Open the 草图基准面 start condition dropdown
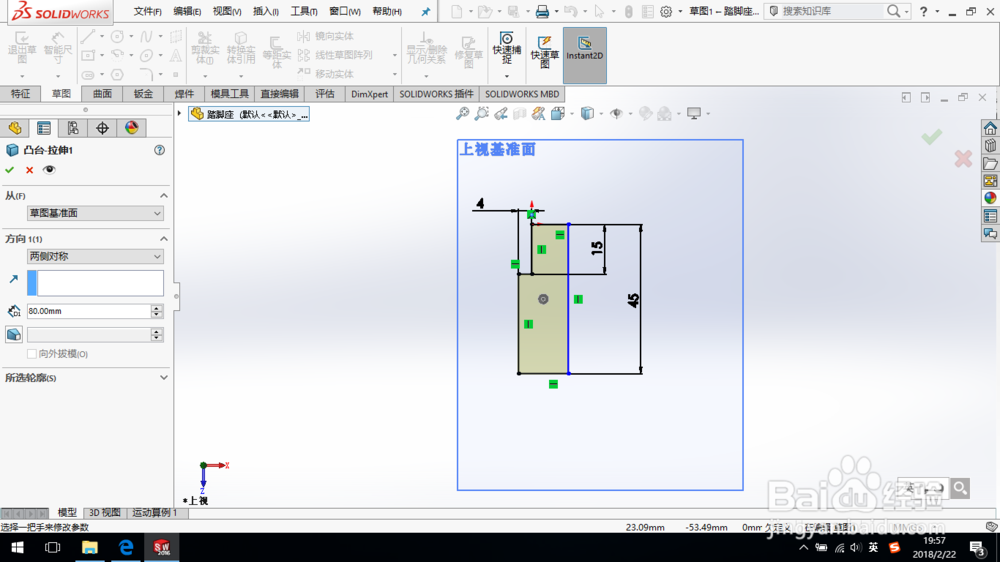This screenshot has width=1000, height=562. 95,213
